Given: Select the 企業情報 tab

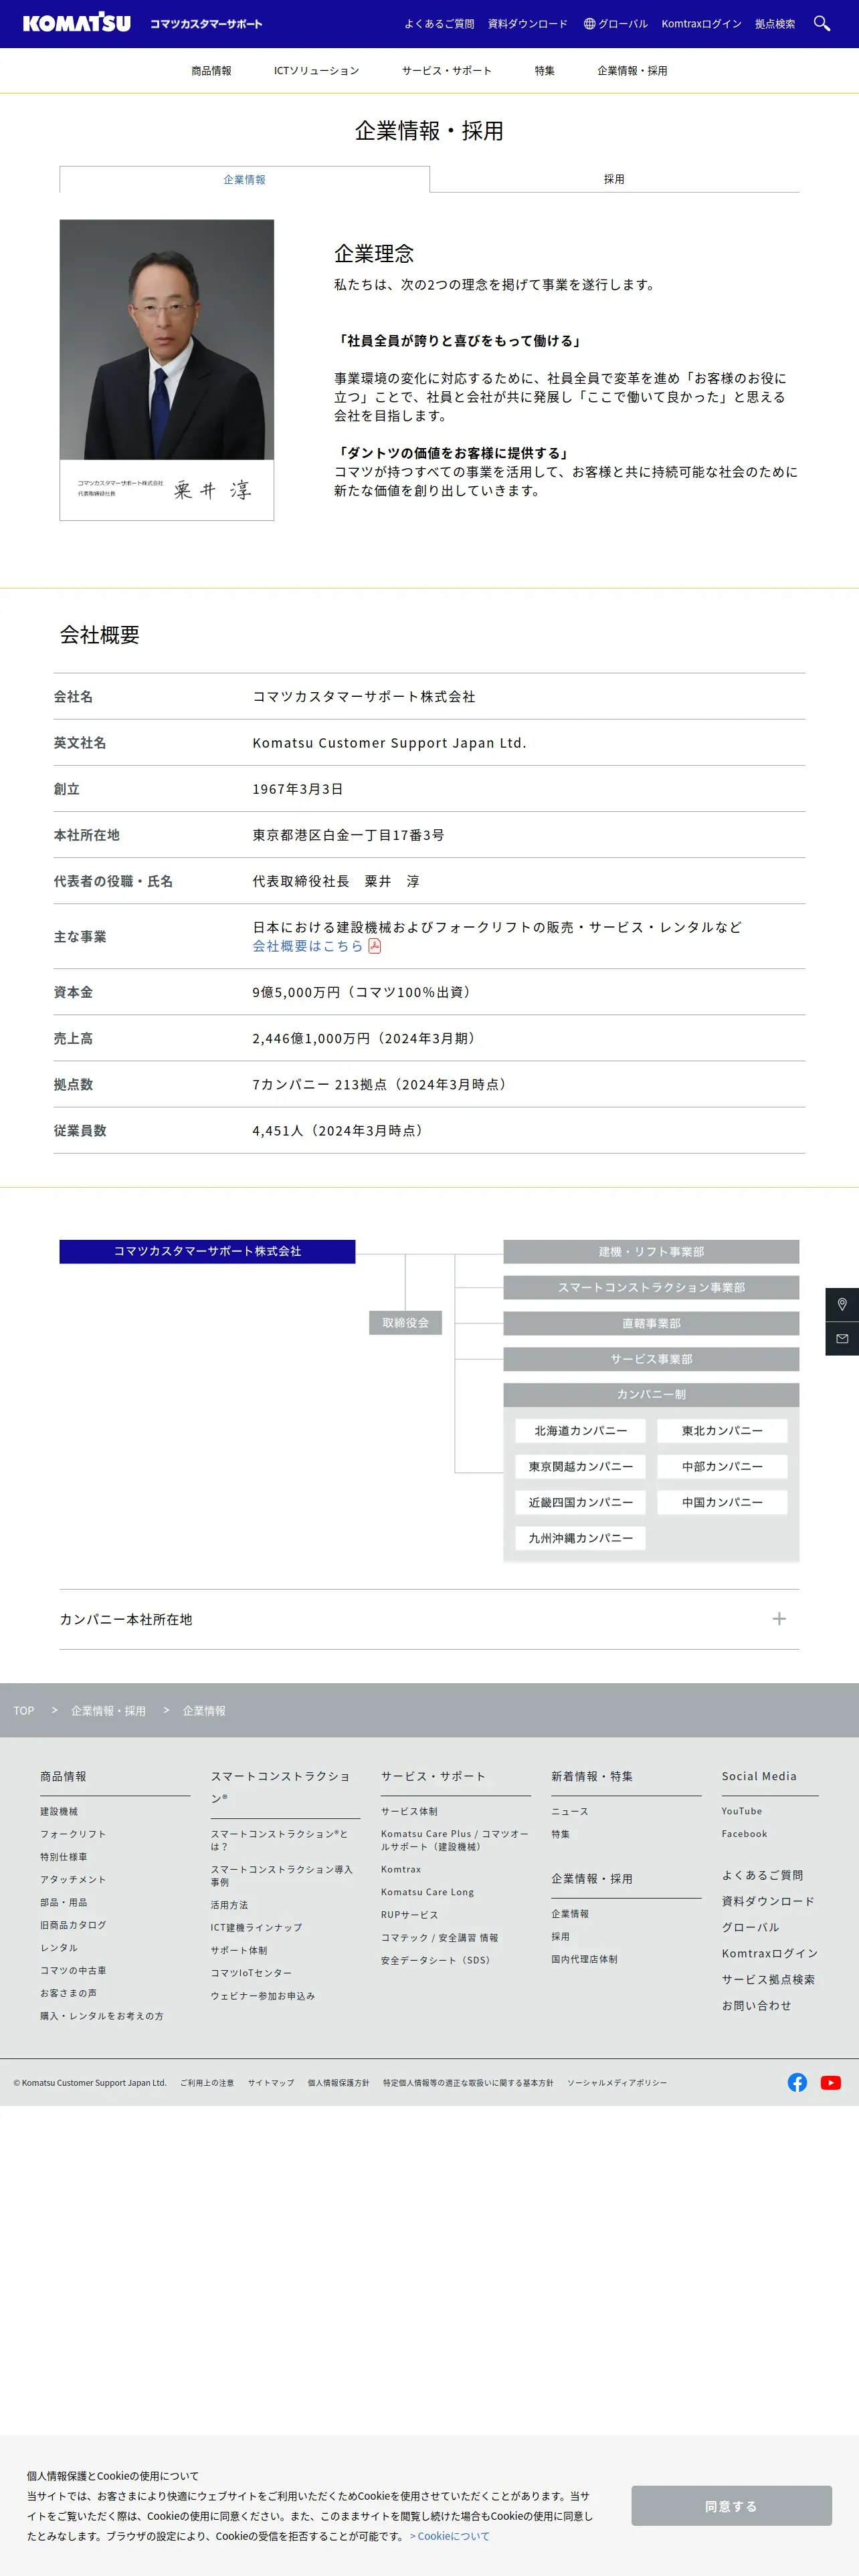Looking at the screenshot, I should (x=244, y=179).
